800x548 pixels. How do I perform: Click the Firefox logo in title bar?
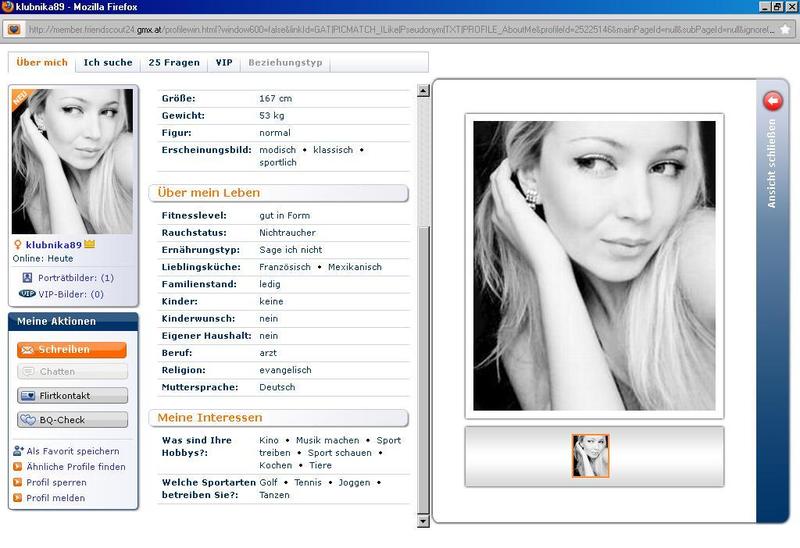[x=8, y=7]
